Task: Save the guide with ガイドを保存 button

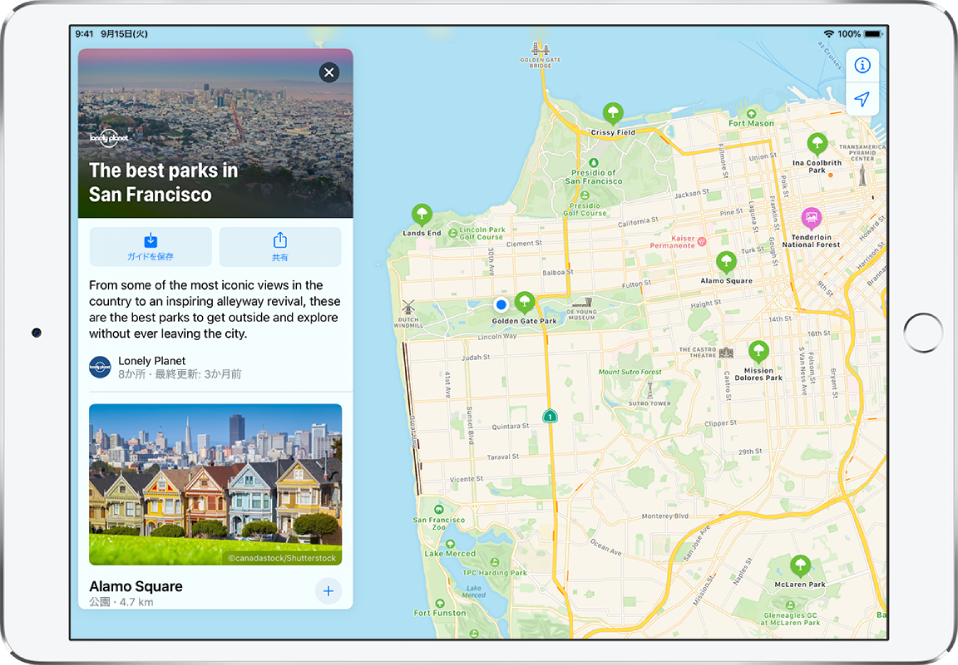Action: [150, 247]
